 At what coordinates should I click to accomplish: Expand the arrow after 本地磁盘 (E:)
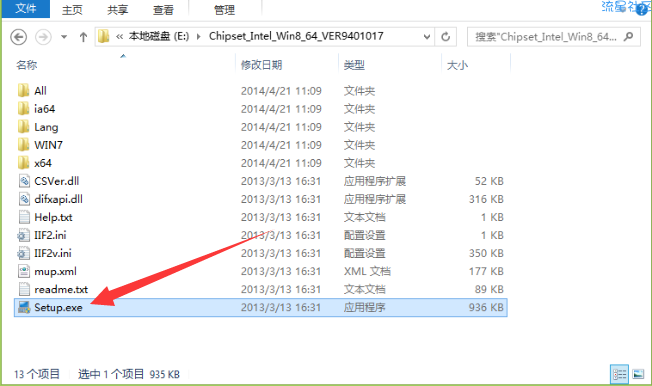(199, 37)
